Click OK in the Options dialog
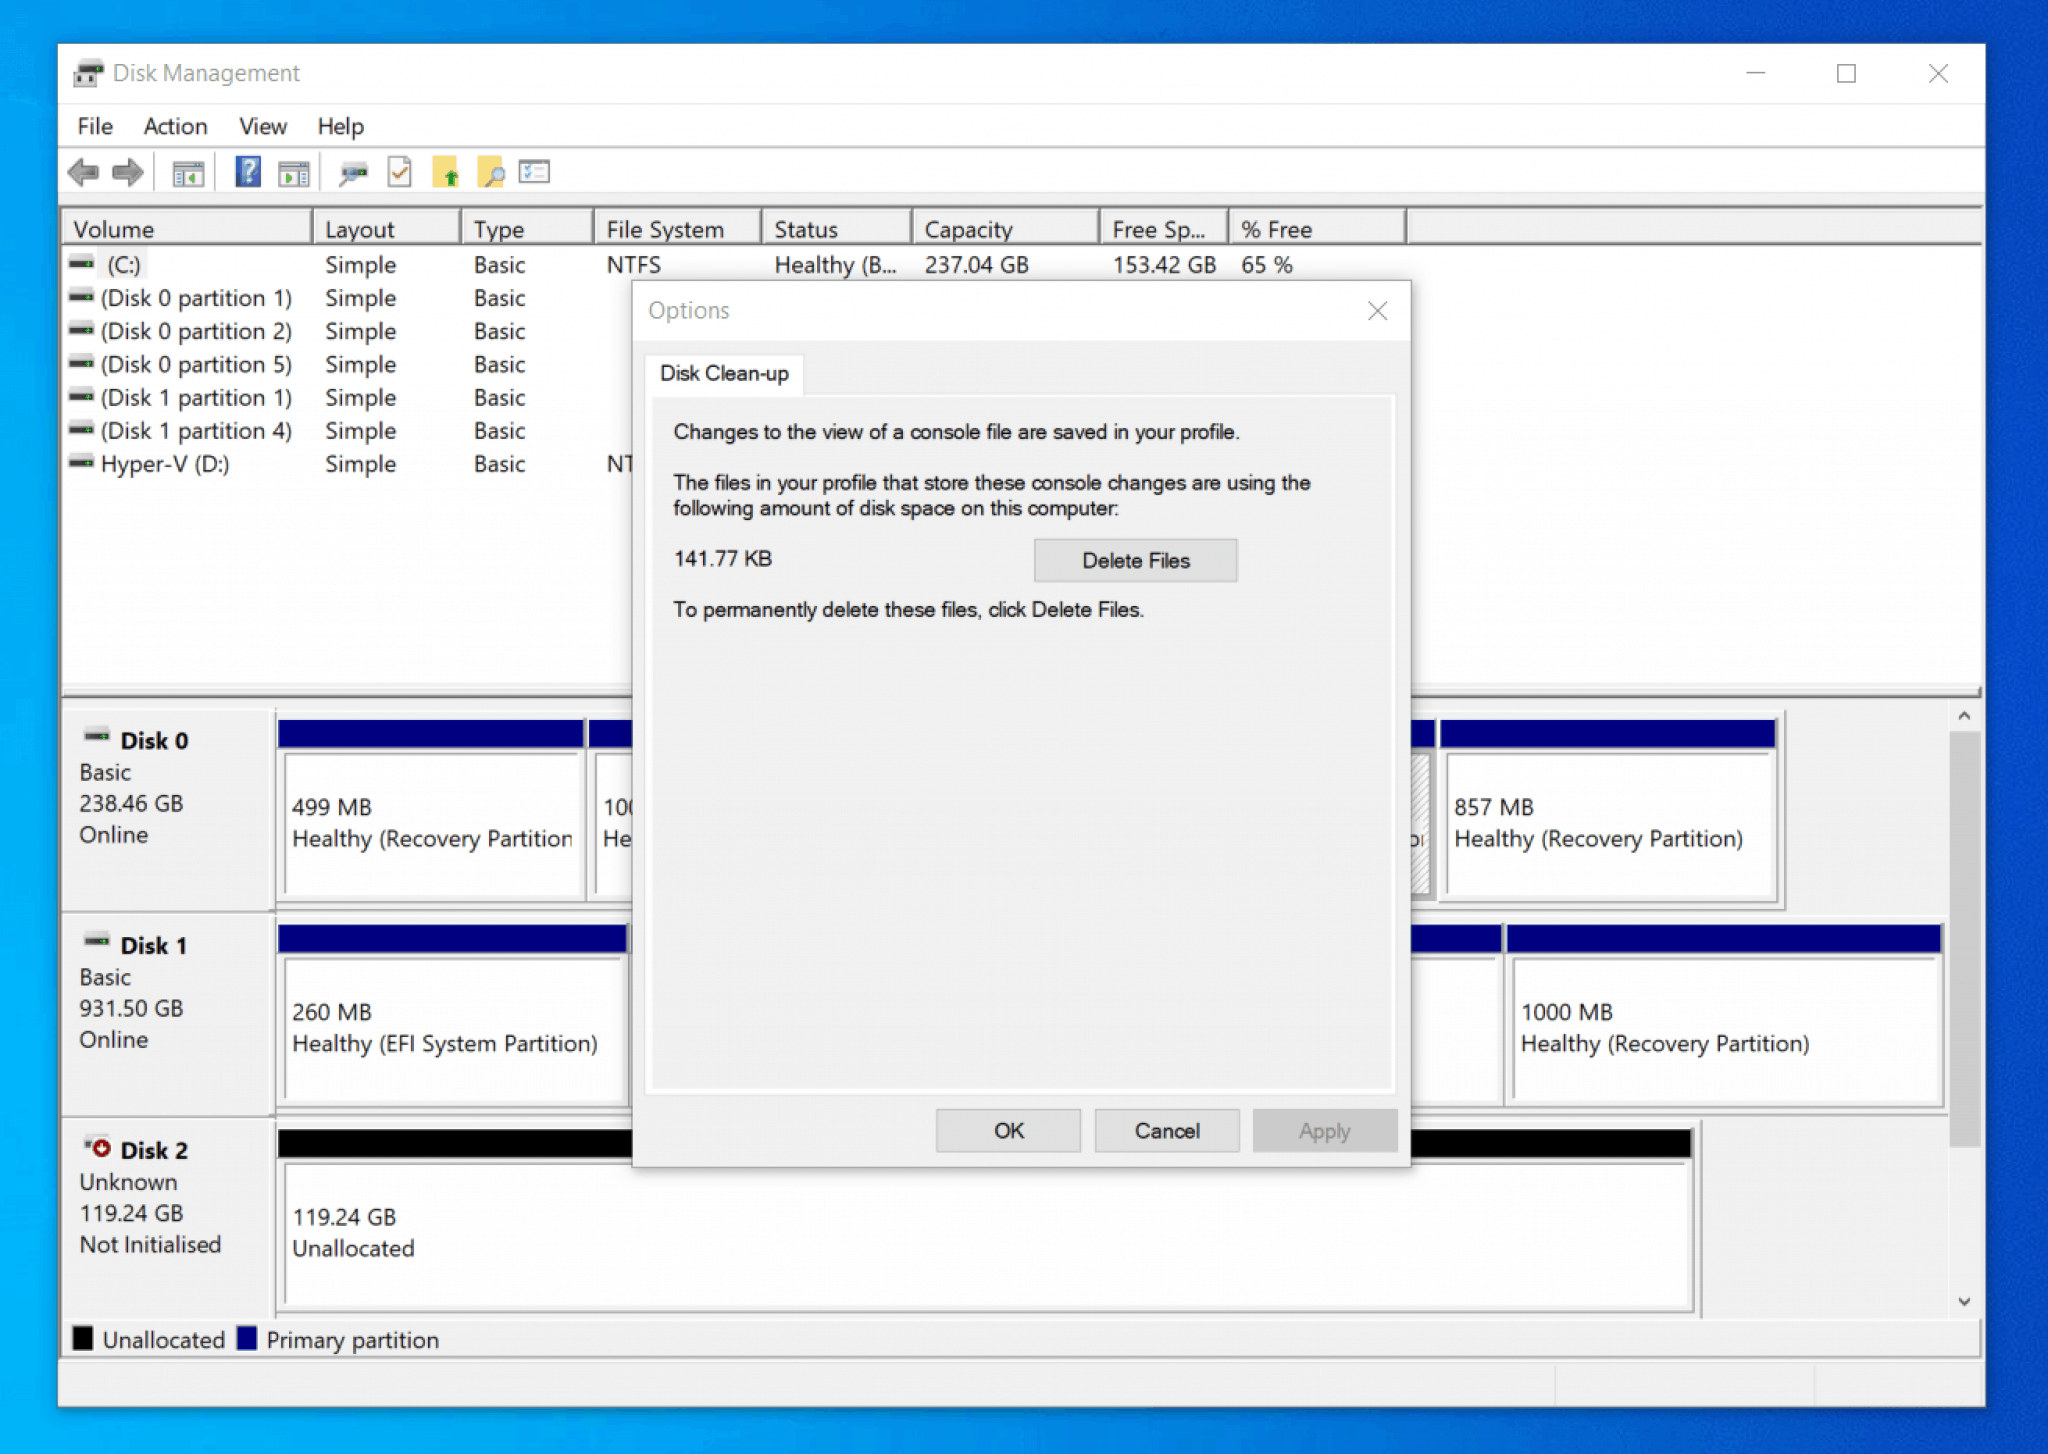This screenshot has width=2048, height=1454. (1007, 1130)
